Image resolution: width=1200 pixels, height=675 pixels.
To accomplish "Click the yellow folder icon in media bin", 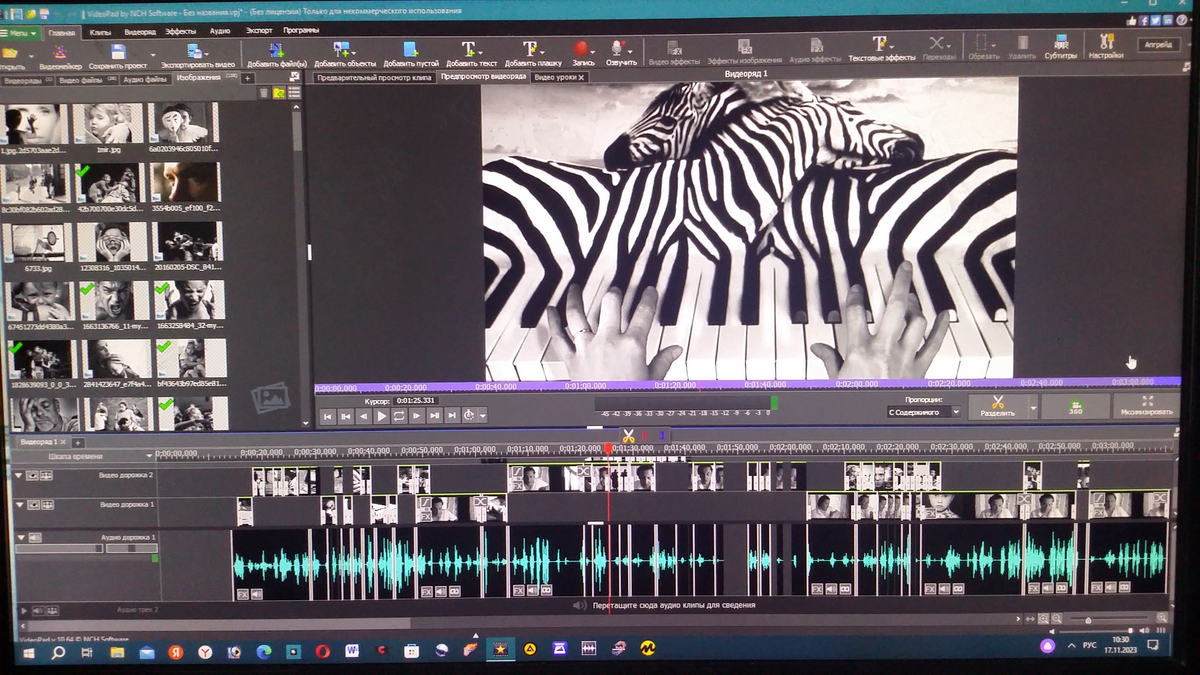I will 279,93.
